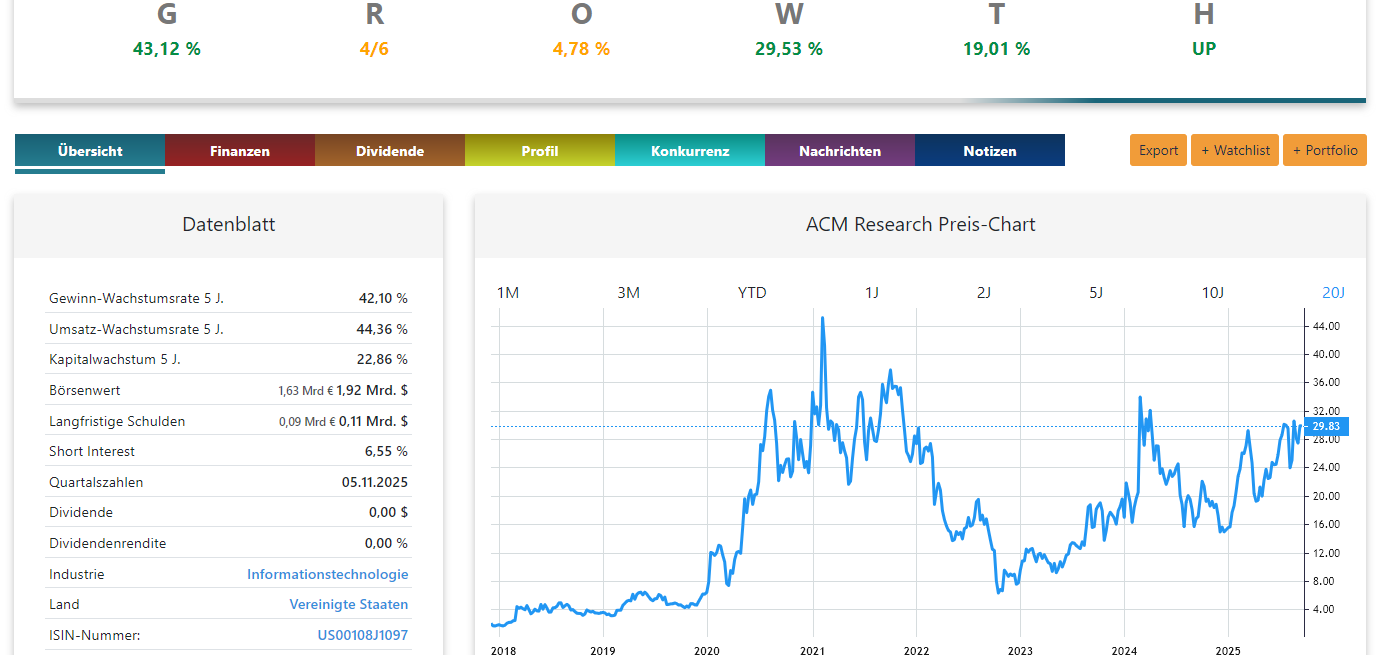1378x655 pixels.
Task: Click Gewinn-Wachstumsrate 5 J. label
Action: pyautogui.click(x=136, y=298)
